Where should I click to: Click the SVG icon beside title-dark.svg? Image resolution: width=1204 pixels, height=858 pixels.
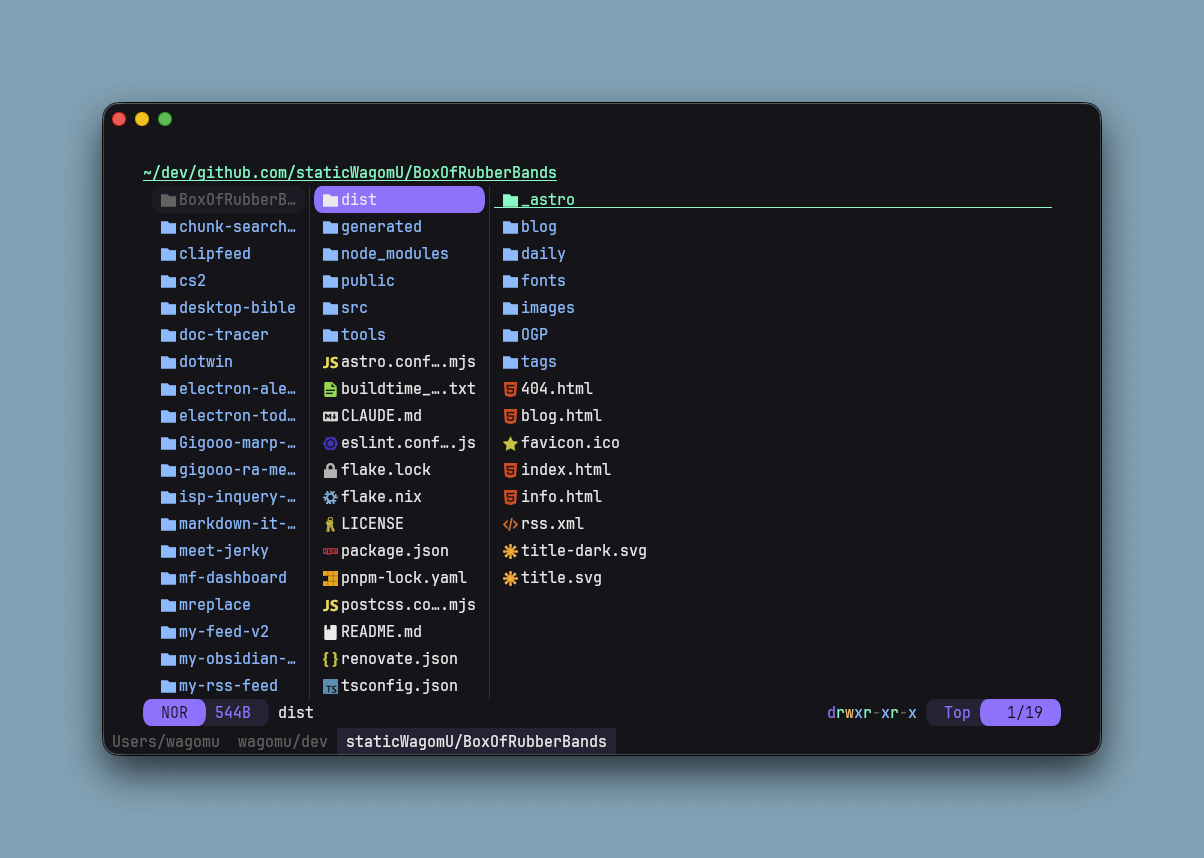pos(510,551)
